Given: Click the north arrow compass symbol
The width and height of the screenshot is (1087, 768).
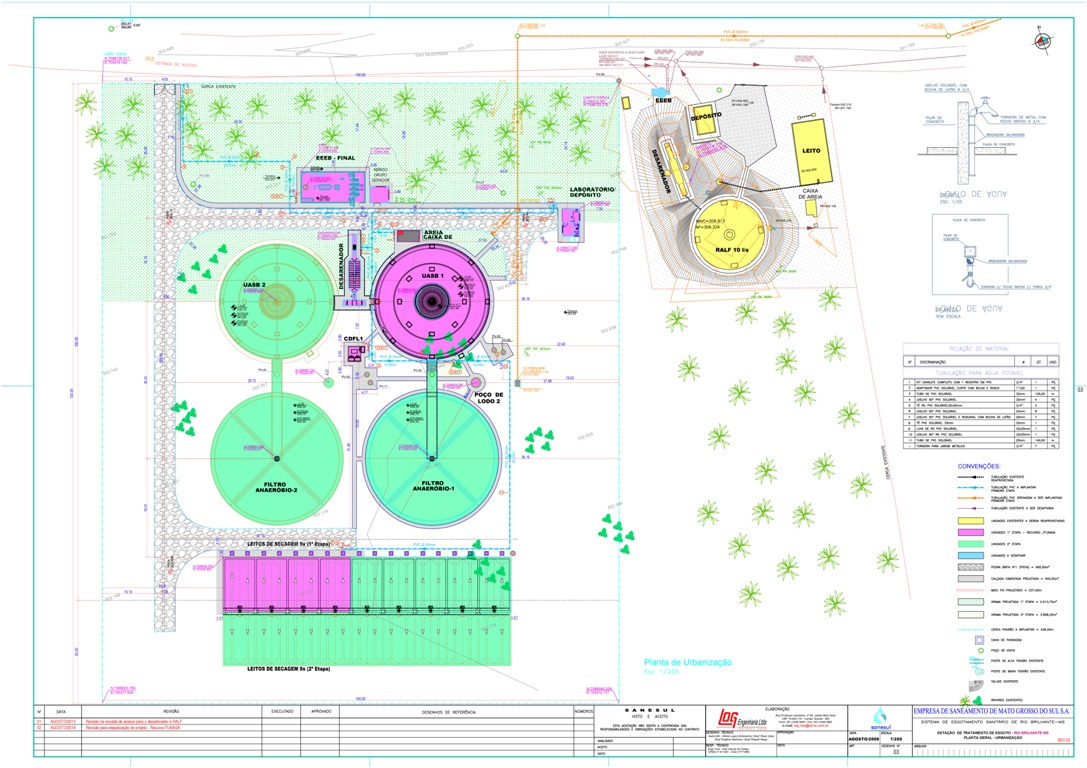Looking at the screenshot, I should 1042,40.
